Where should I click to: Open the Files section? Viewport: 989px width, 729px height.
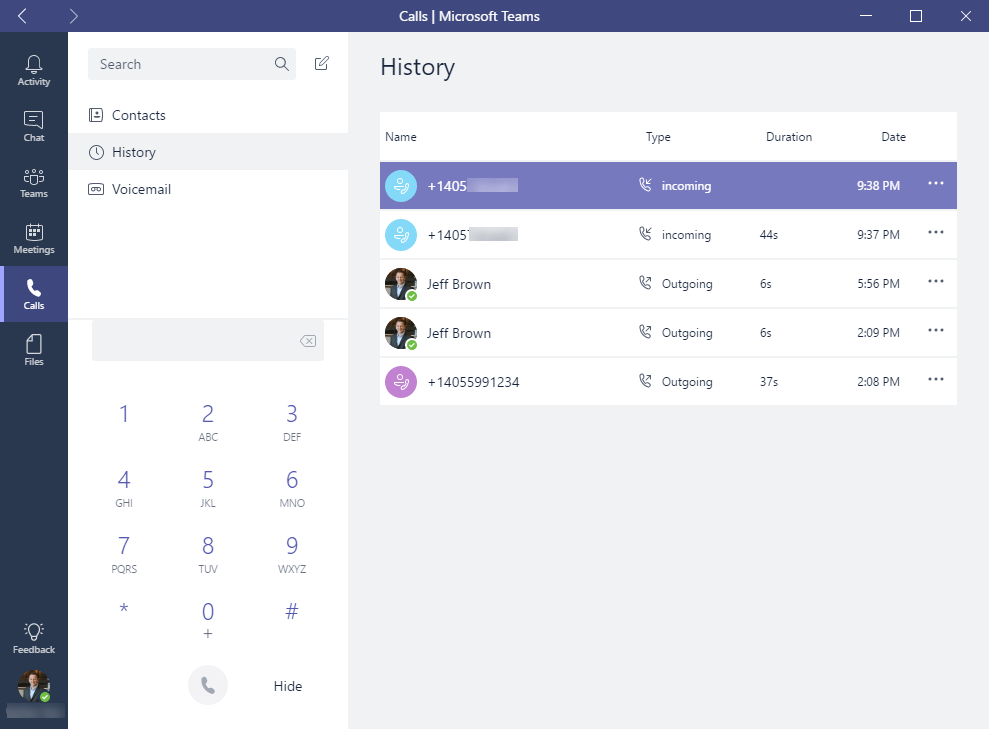(x=33, y=350)
